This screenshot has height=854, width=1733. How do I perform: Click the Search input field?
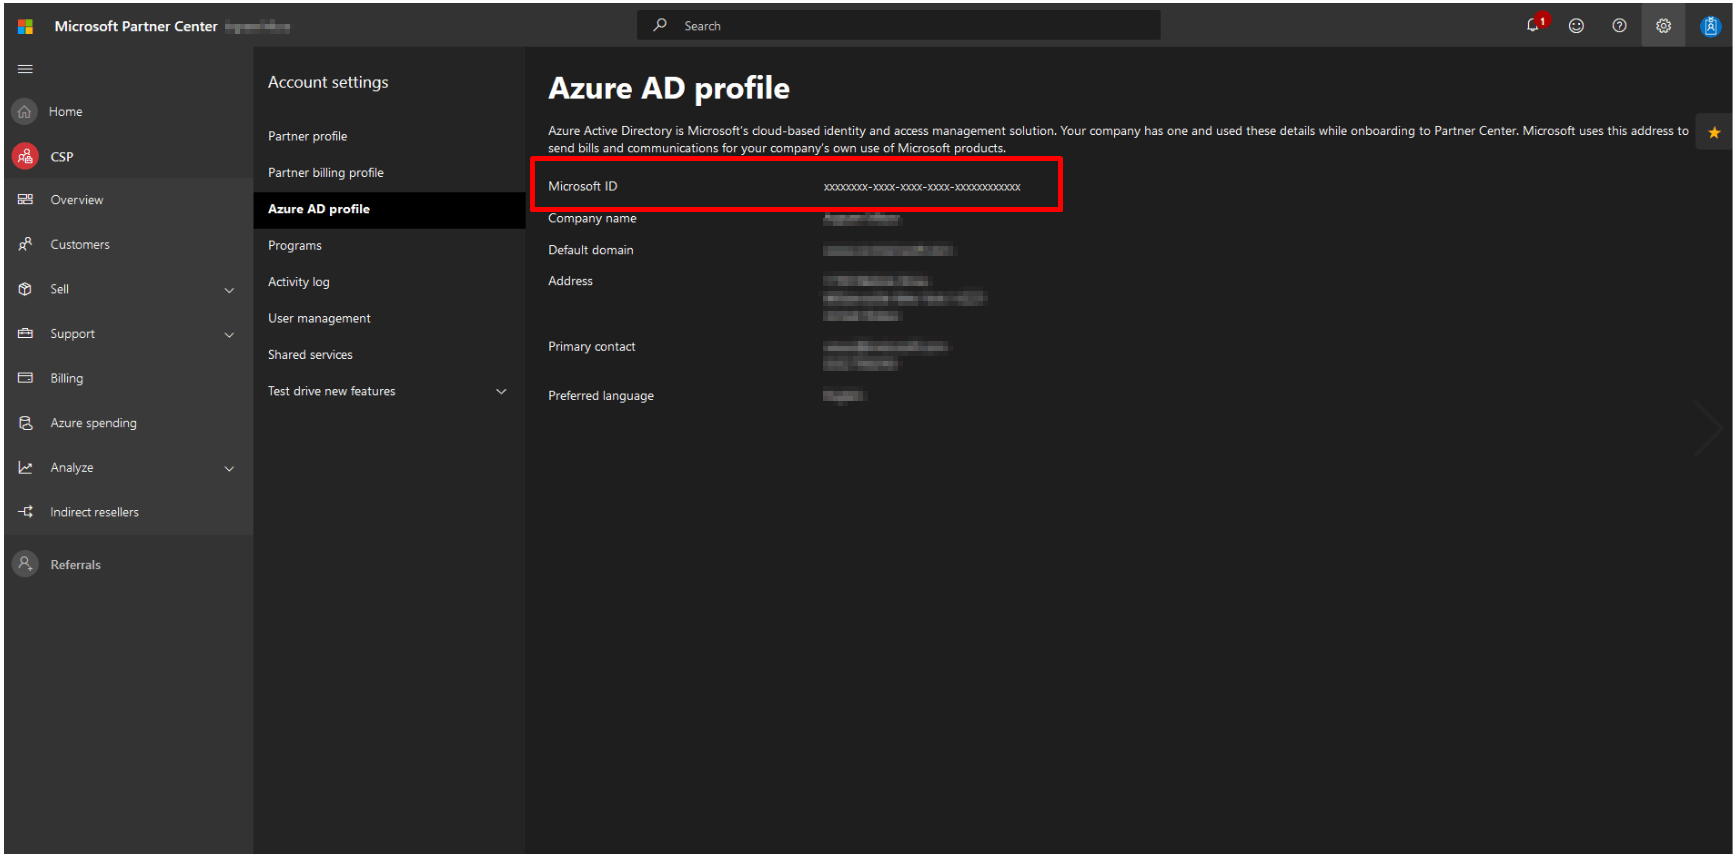tap(898, 25)
